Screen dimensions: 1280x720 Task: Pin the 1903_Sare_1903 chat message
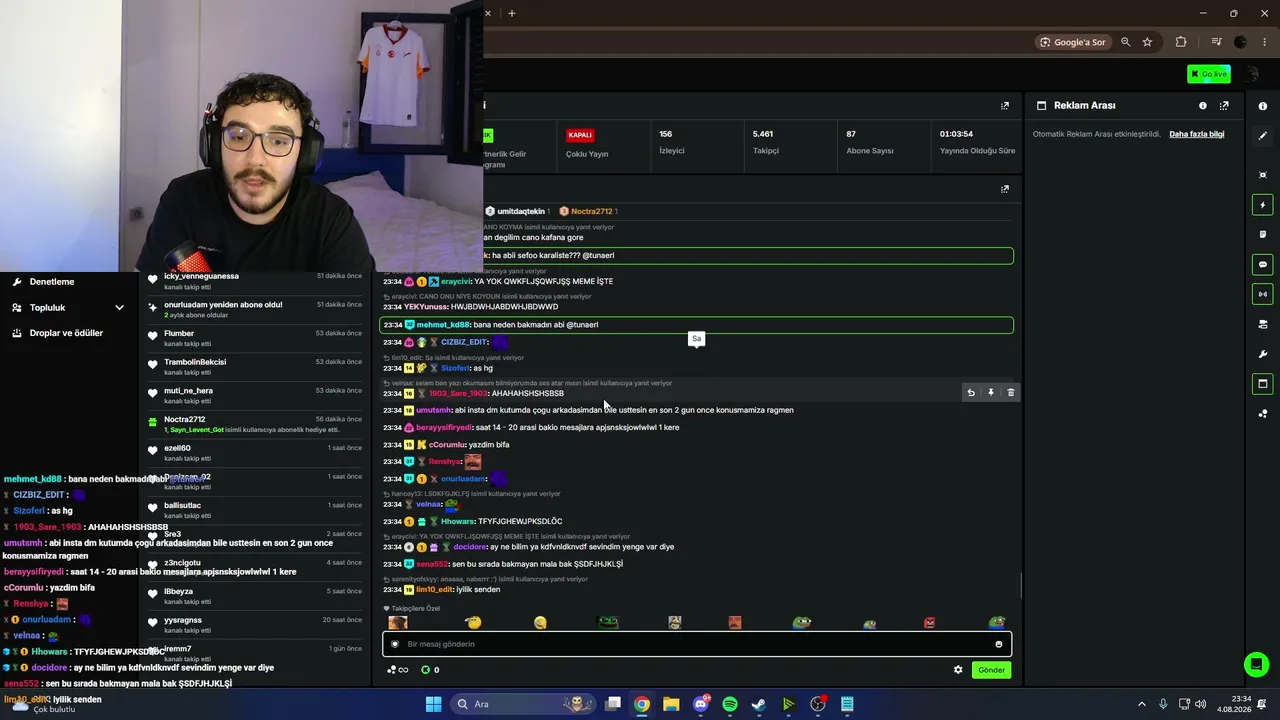pyautogui.click(x=991, y=393)
